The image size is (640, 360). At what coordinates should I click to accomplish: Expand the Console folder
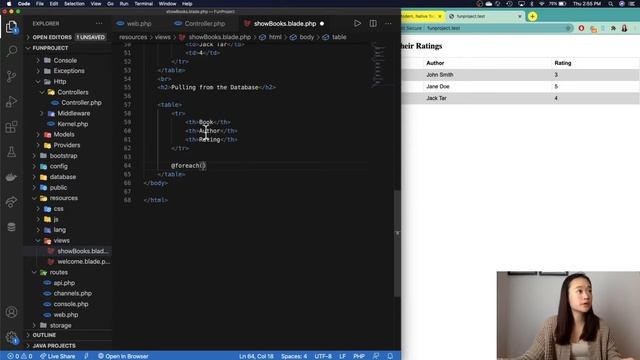tap(65, 60)
